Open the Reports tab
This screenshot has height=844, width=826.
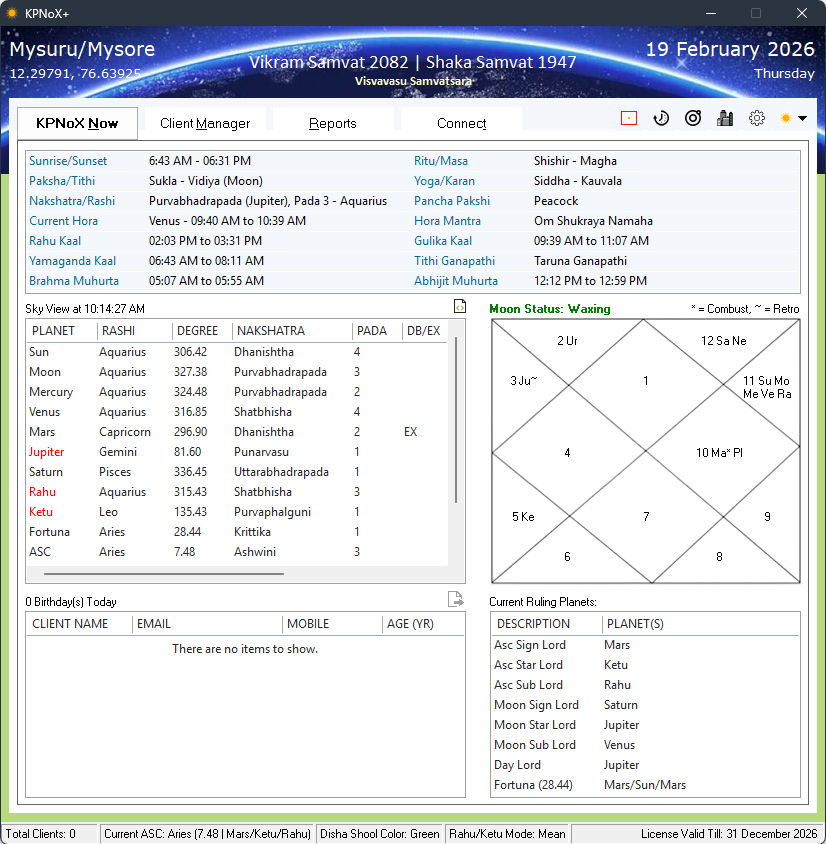coord(333,123)
